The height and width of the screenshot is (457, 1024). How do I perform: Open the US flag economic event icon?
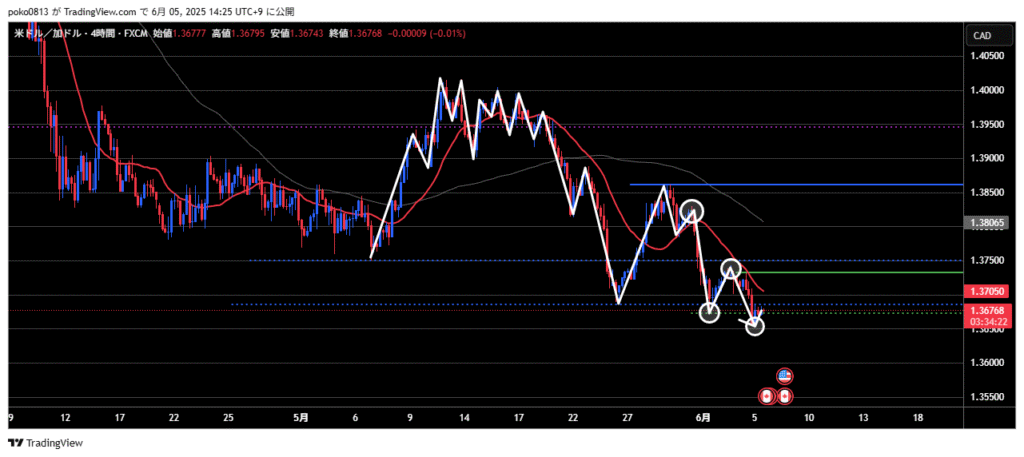(785, 376)
